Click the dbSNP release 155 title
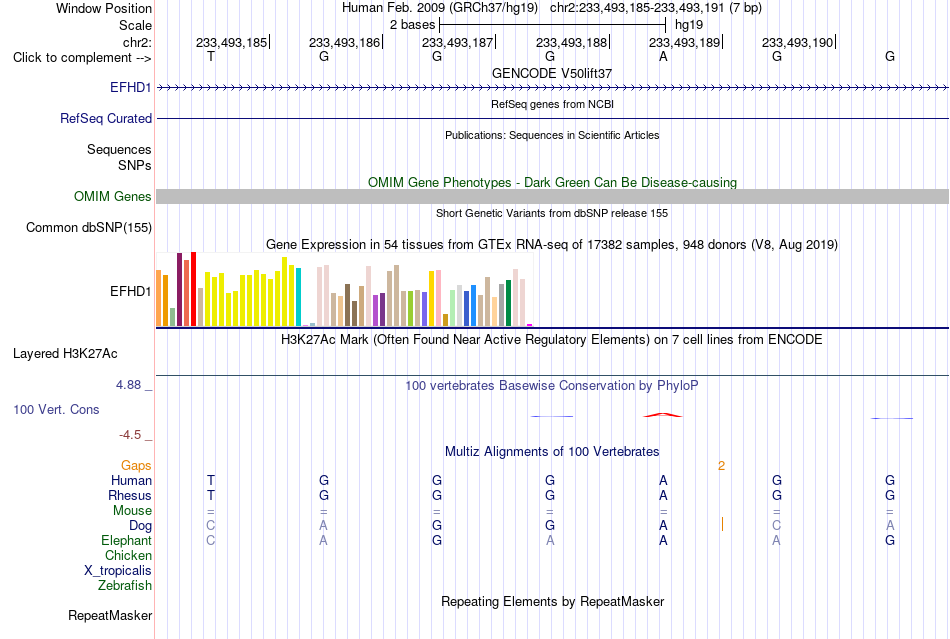The width and height of the screenshot is (950, 639). pos(552,213)
